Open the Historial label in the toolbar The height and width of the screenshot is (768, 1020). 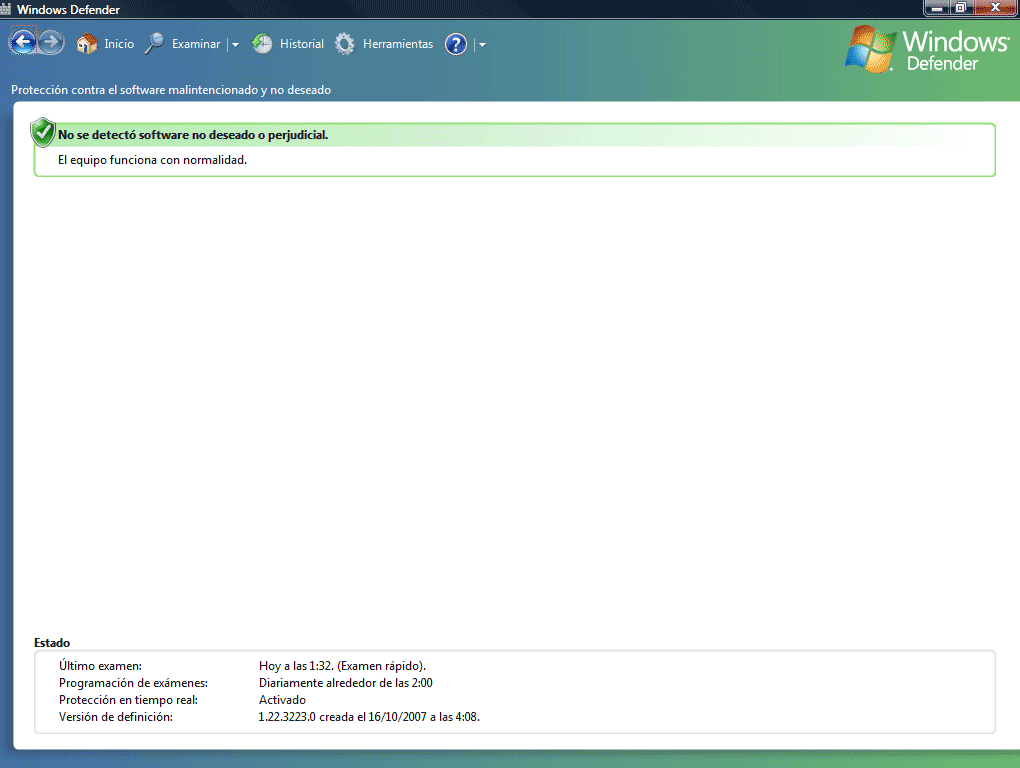pos(302,44)
